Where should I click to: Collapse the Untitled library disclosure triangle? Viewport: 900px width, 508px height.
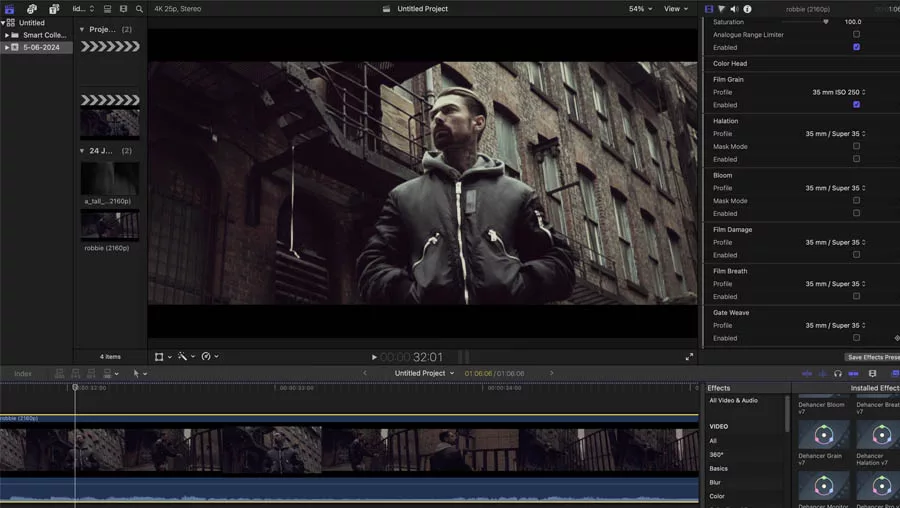(3, 23)
